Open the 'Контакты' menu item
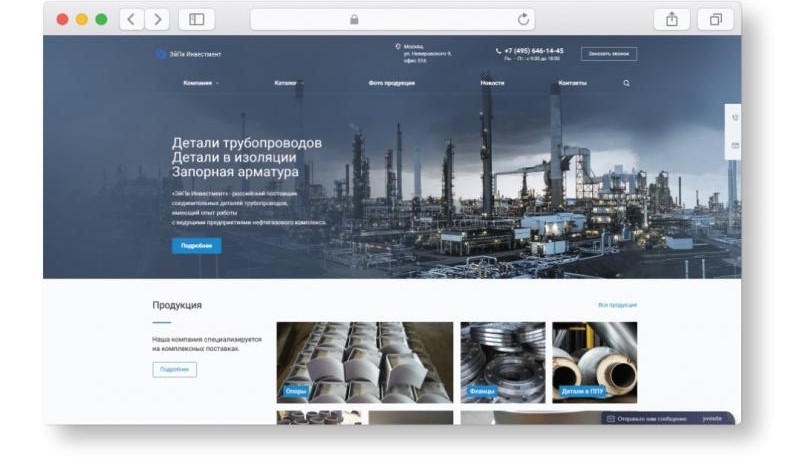 [572, 83]
